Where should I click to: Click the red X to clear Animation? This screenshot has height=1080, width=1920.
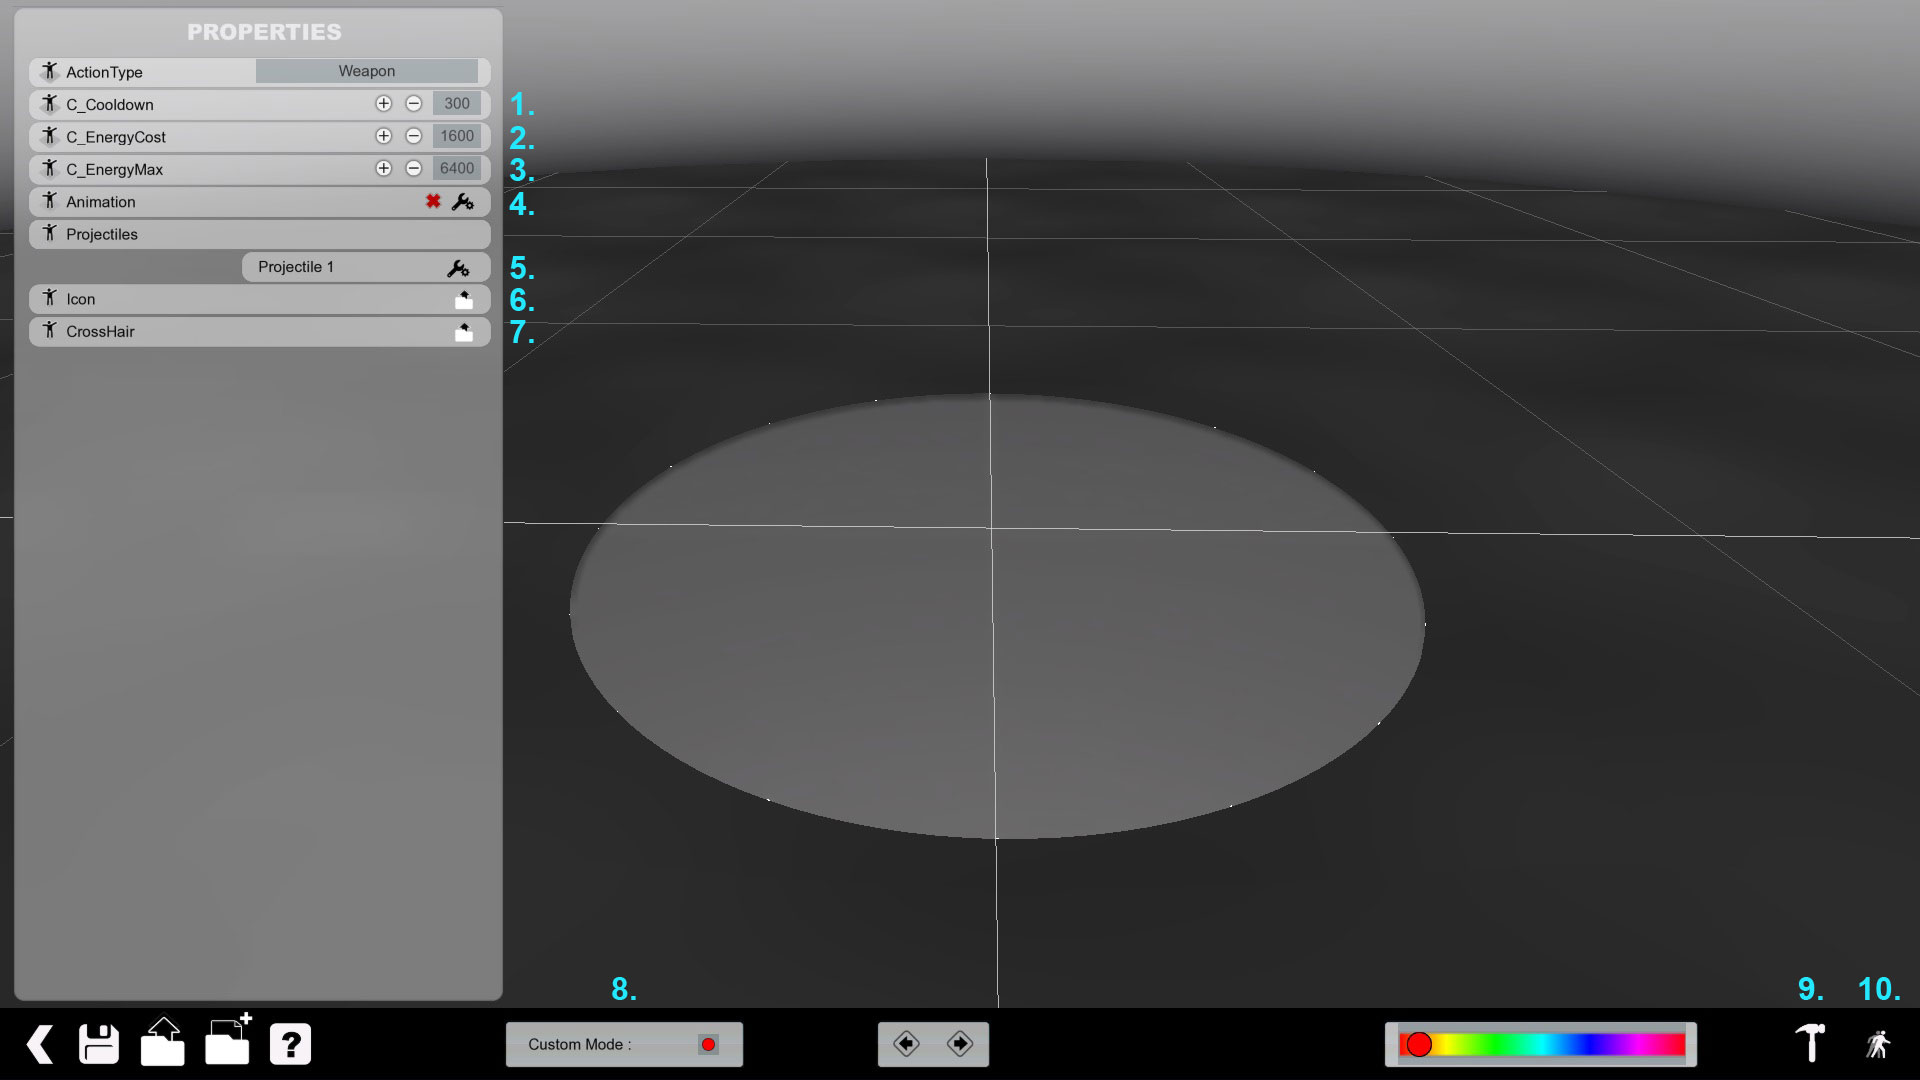(433, 200)
